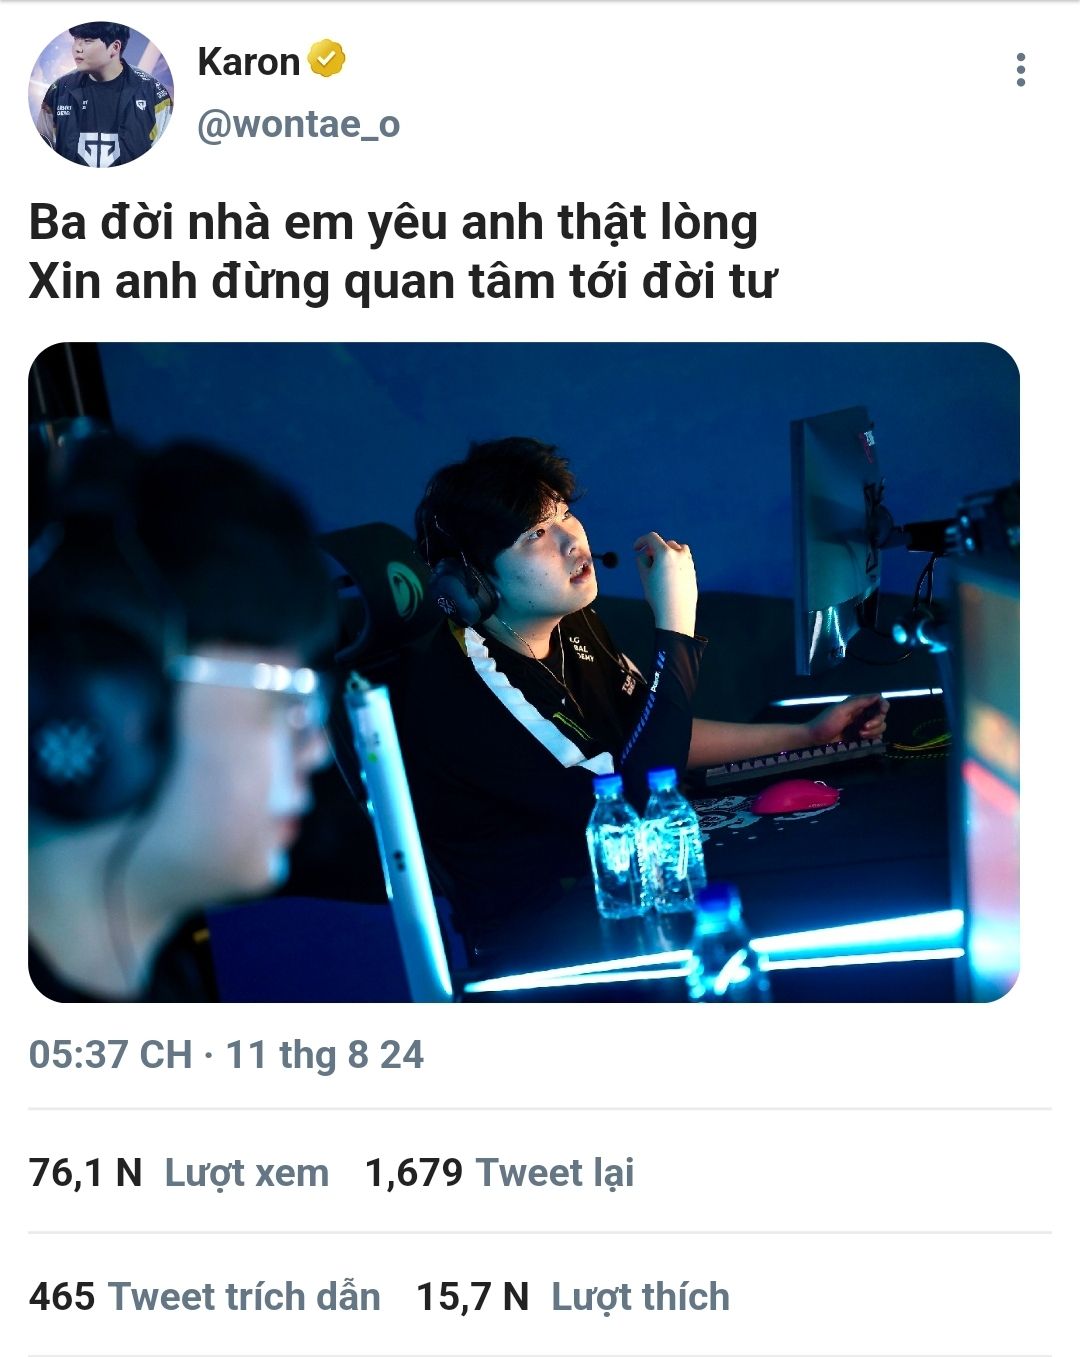This screenshot has height=1357, width=1080.
Task: Tap the Tweet lại label
Action: tap(555, 1172)
